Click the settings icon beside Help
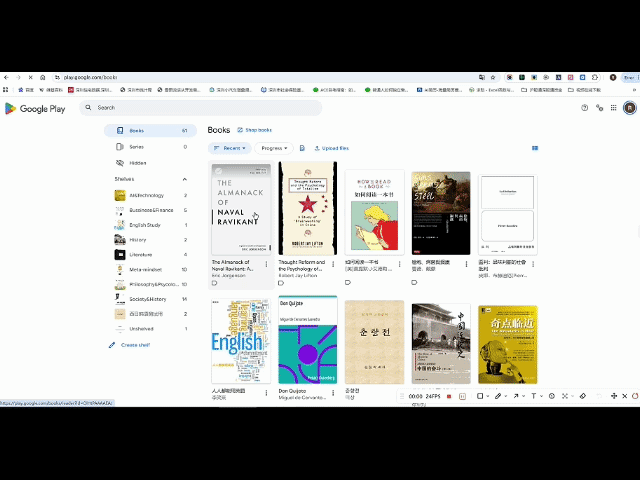This screenshot has width=640, height=480. [x=599, y=108]
